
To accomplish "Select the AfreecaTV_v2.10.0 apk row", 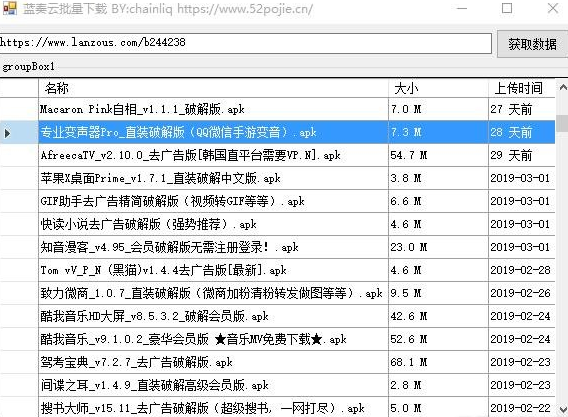I will click(277, 155).
